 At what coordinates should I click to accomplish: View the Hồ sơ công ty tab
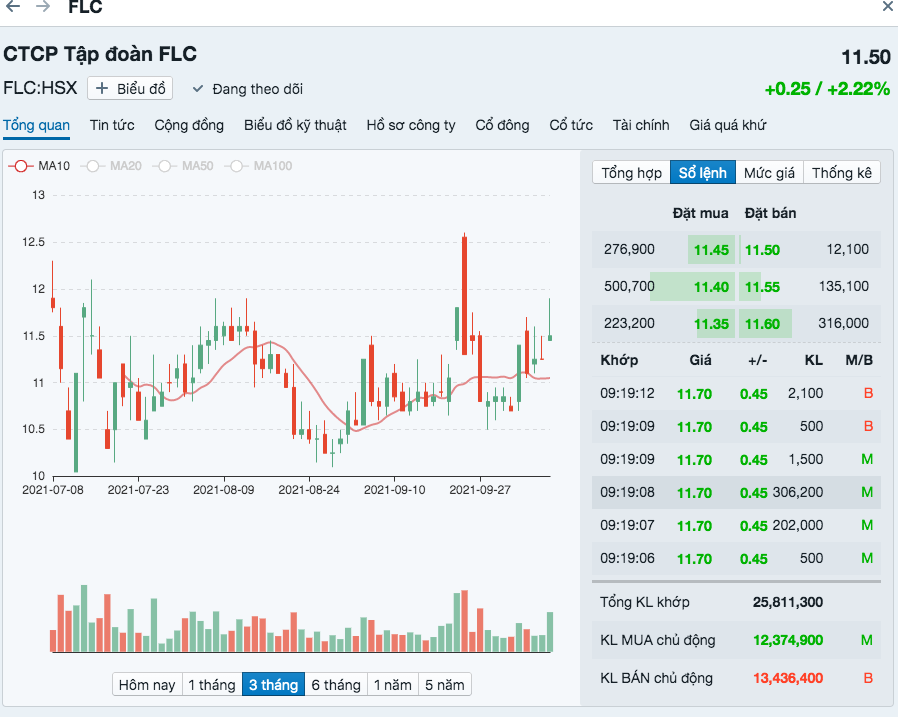411,125
